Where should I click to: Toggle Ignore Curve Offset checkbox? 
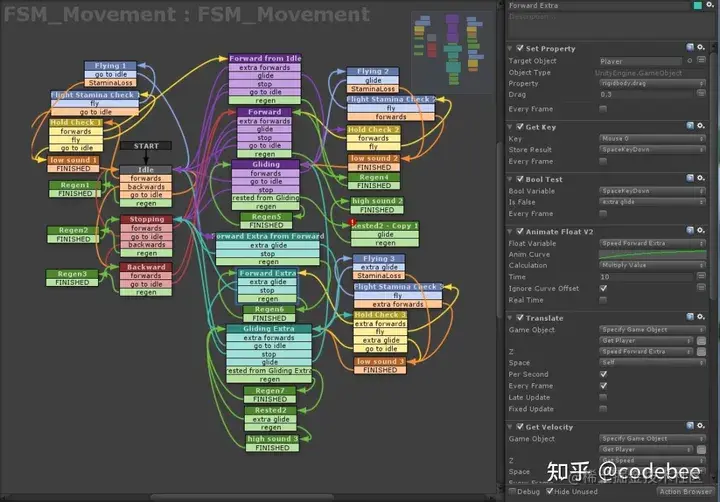point(603,288)
